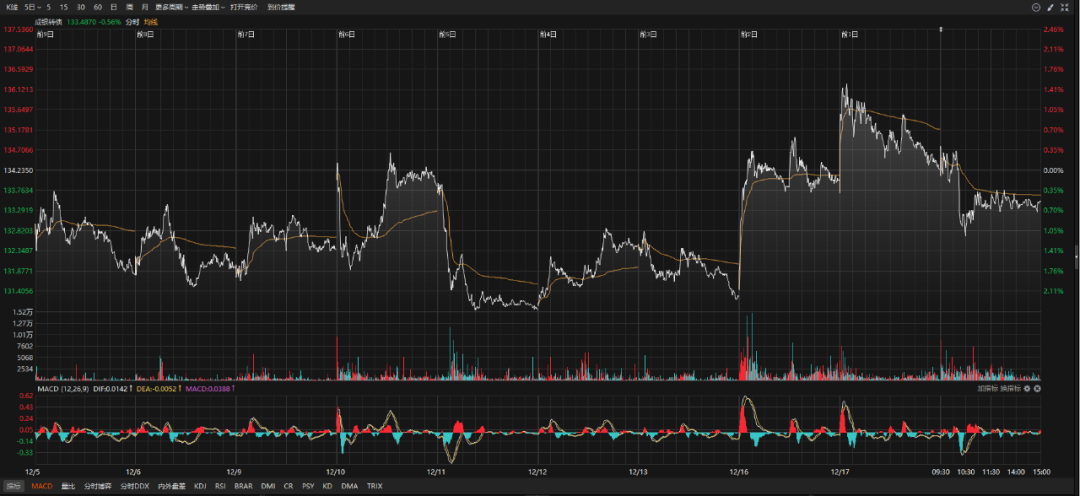Select the 60-minute period button
Screen dimensions: 1080x496
[x=97, y=7]
